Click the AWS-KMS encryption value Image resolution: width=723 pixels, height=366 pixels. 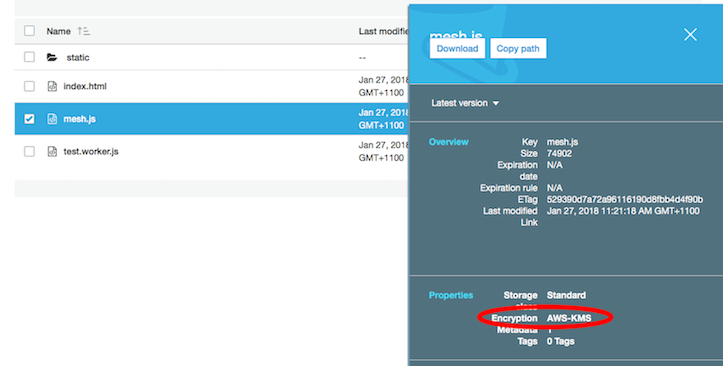569,318
